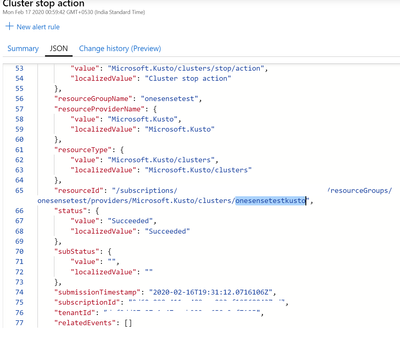Click the tenantId key on line 76

pyautogui.click(x=75, y=313)
